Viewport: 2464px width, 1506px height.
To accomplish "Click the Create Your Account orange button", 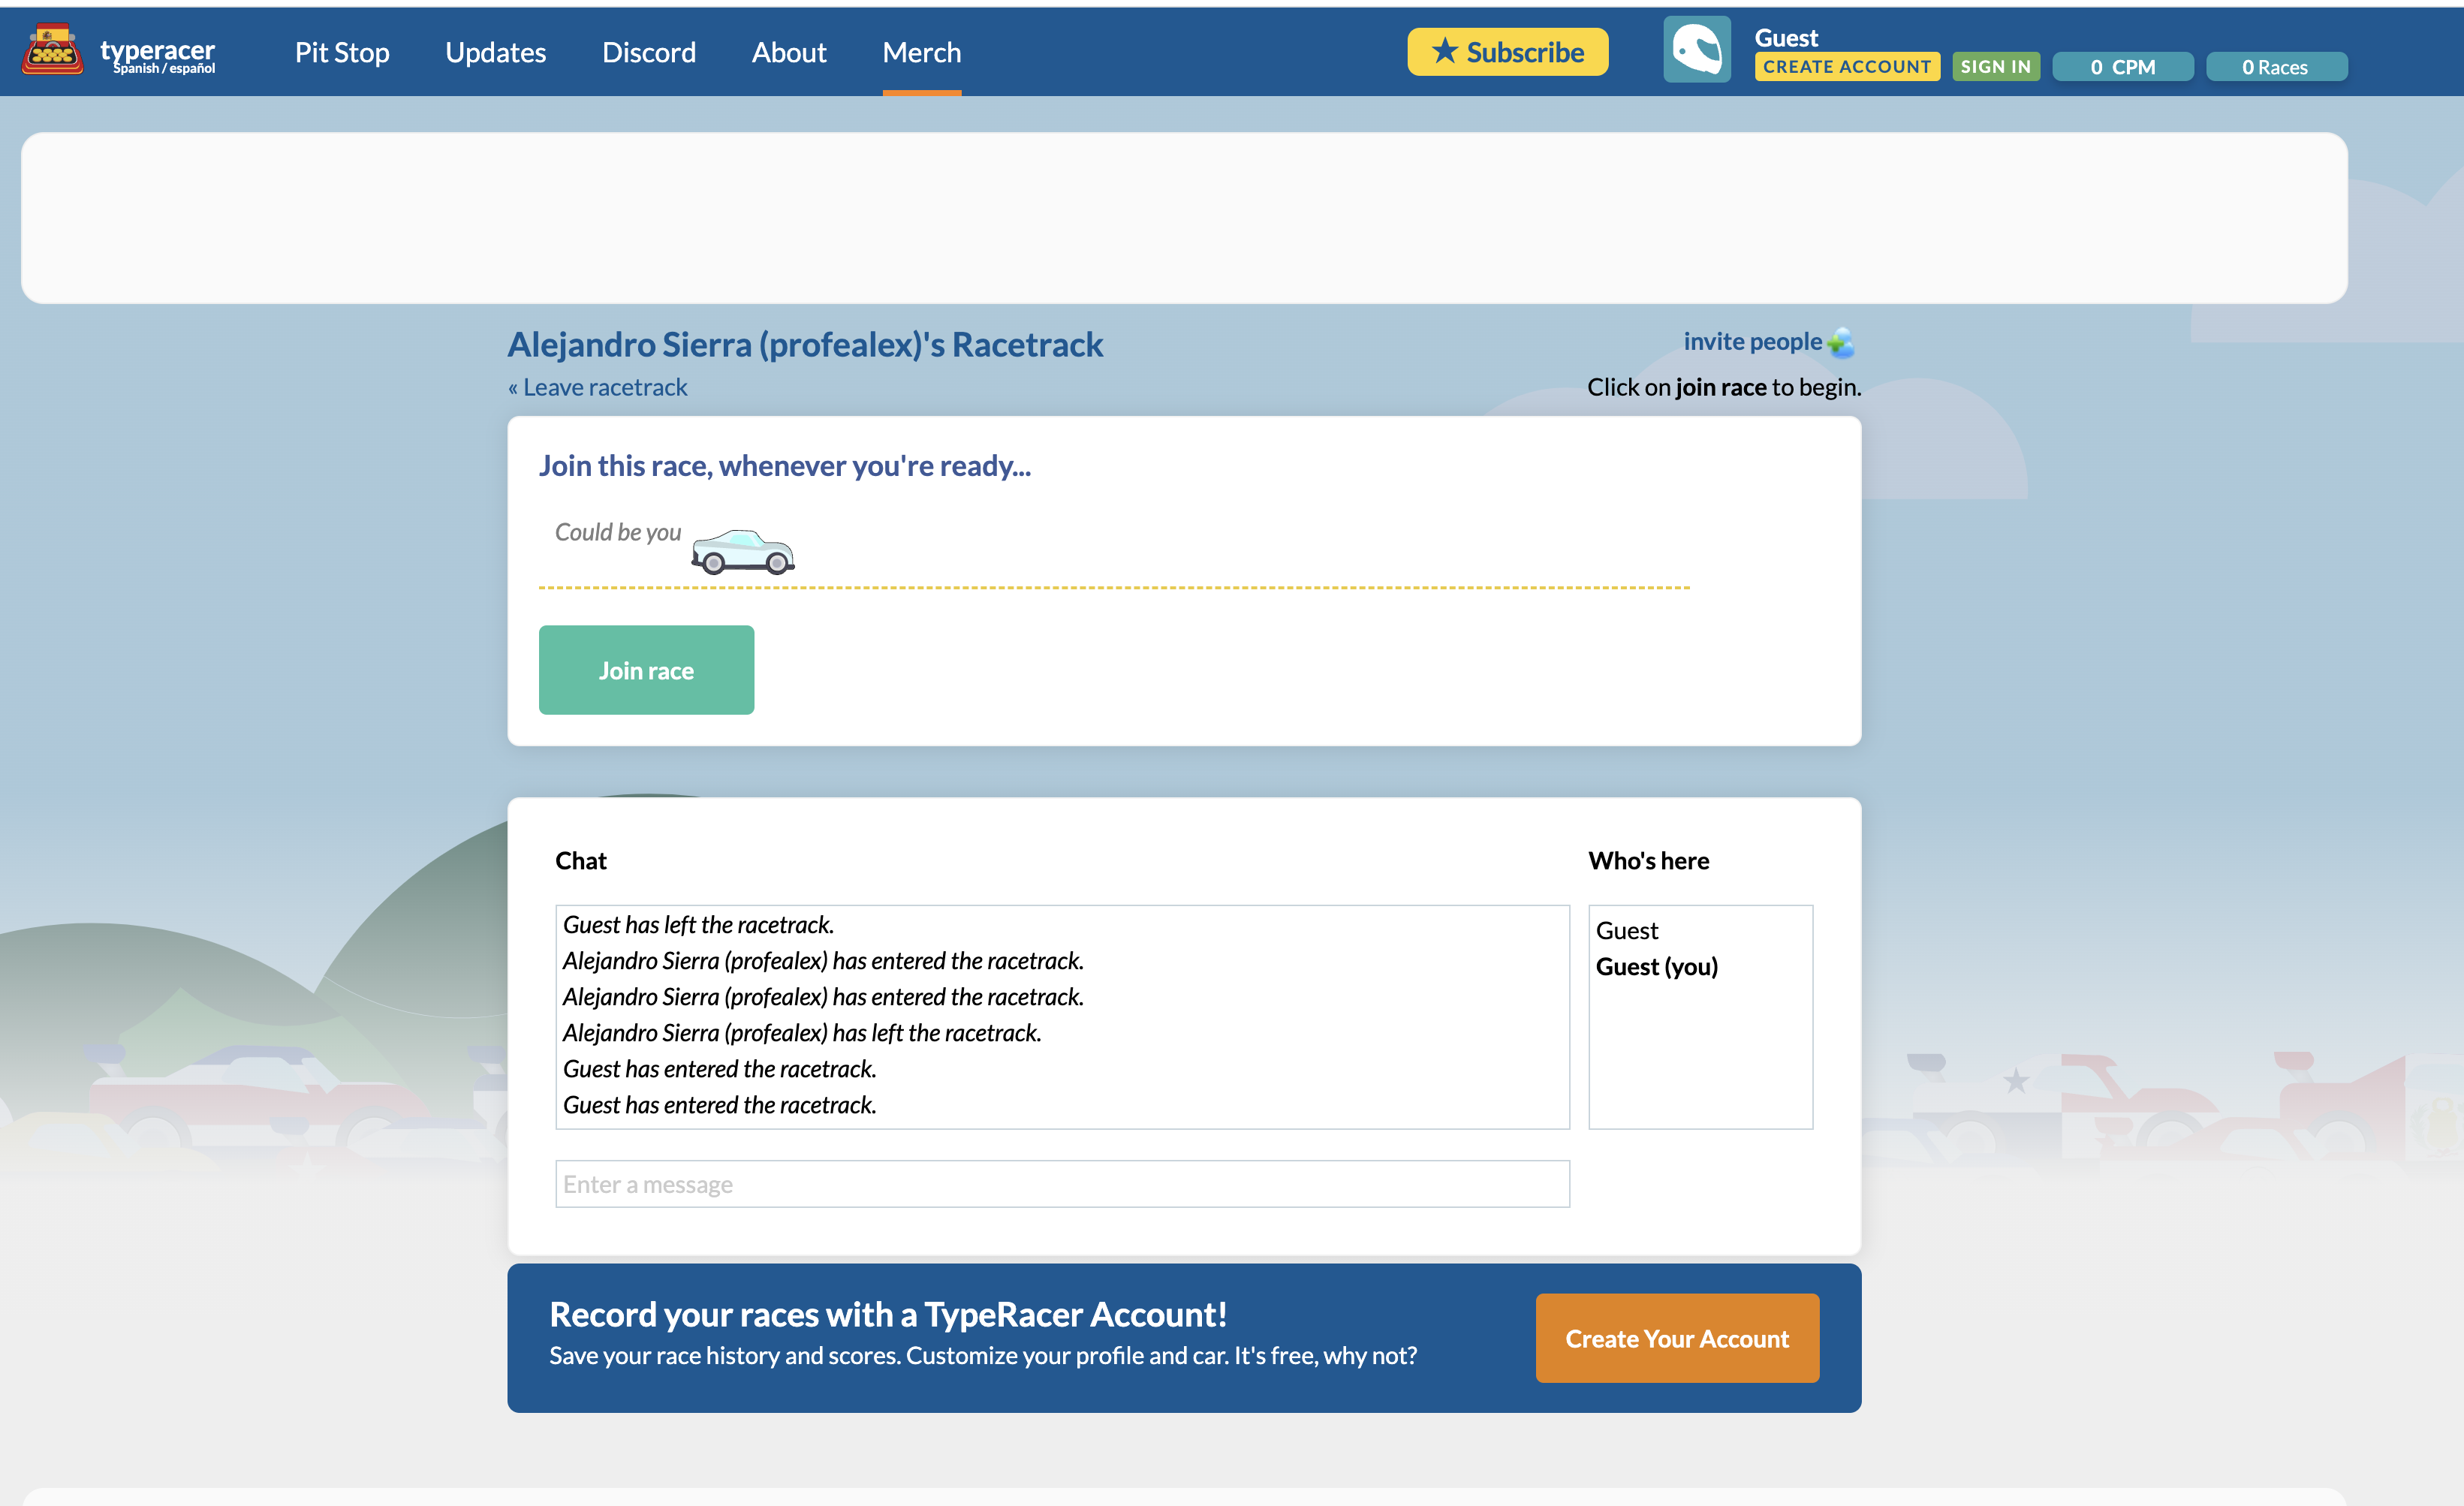I will pyautogui.click(x=1677, y=1338).
